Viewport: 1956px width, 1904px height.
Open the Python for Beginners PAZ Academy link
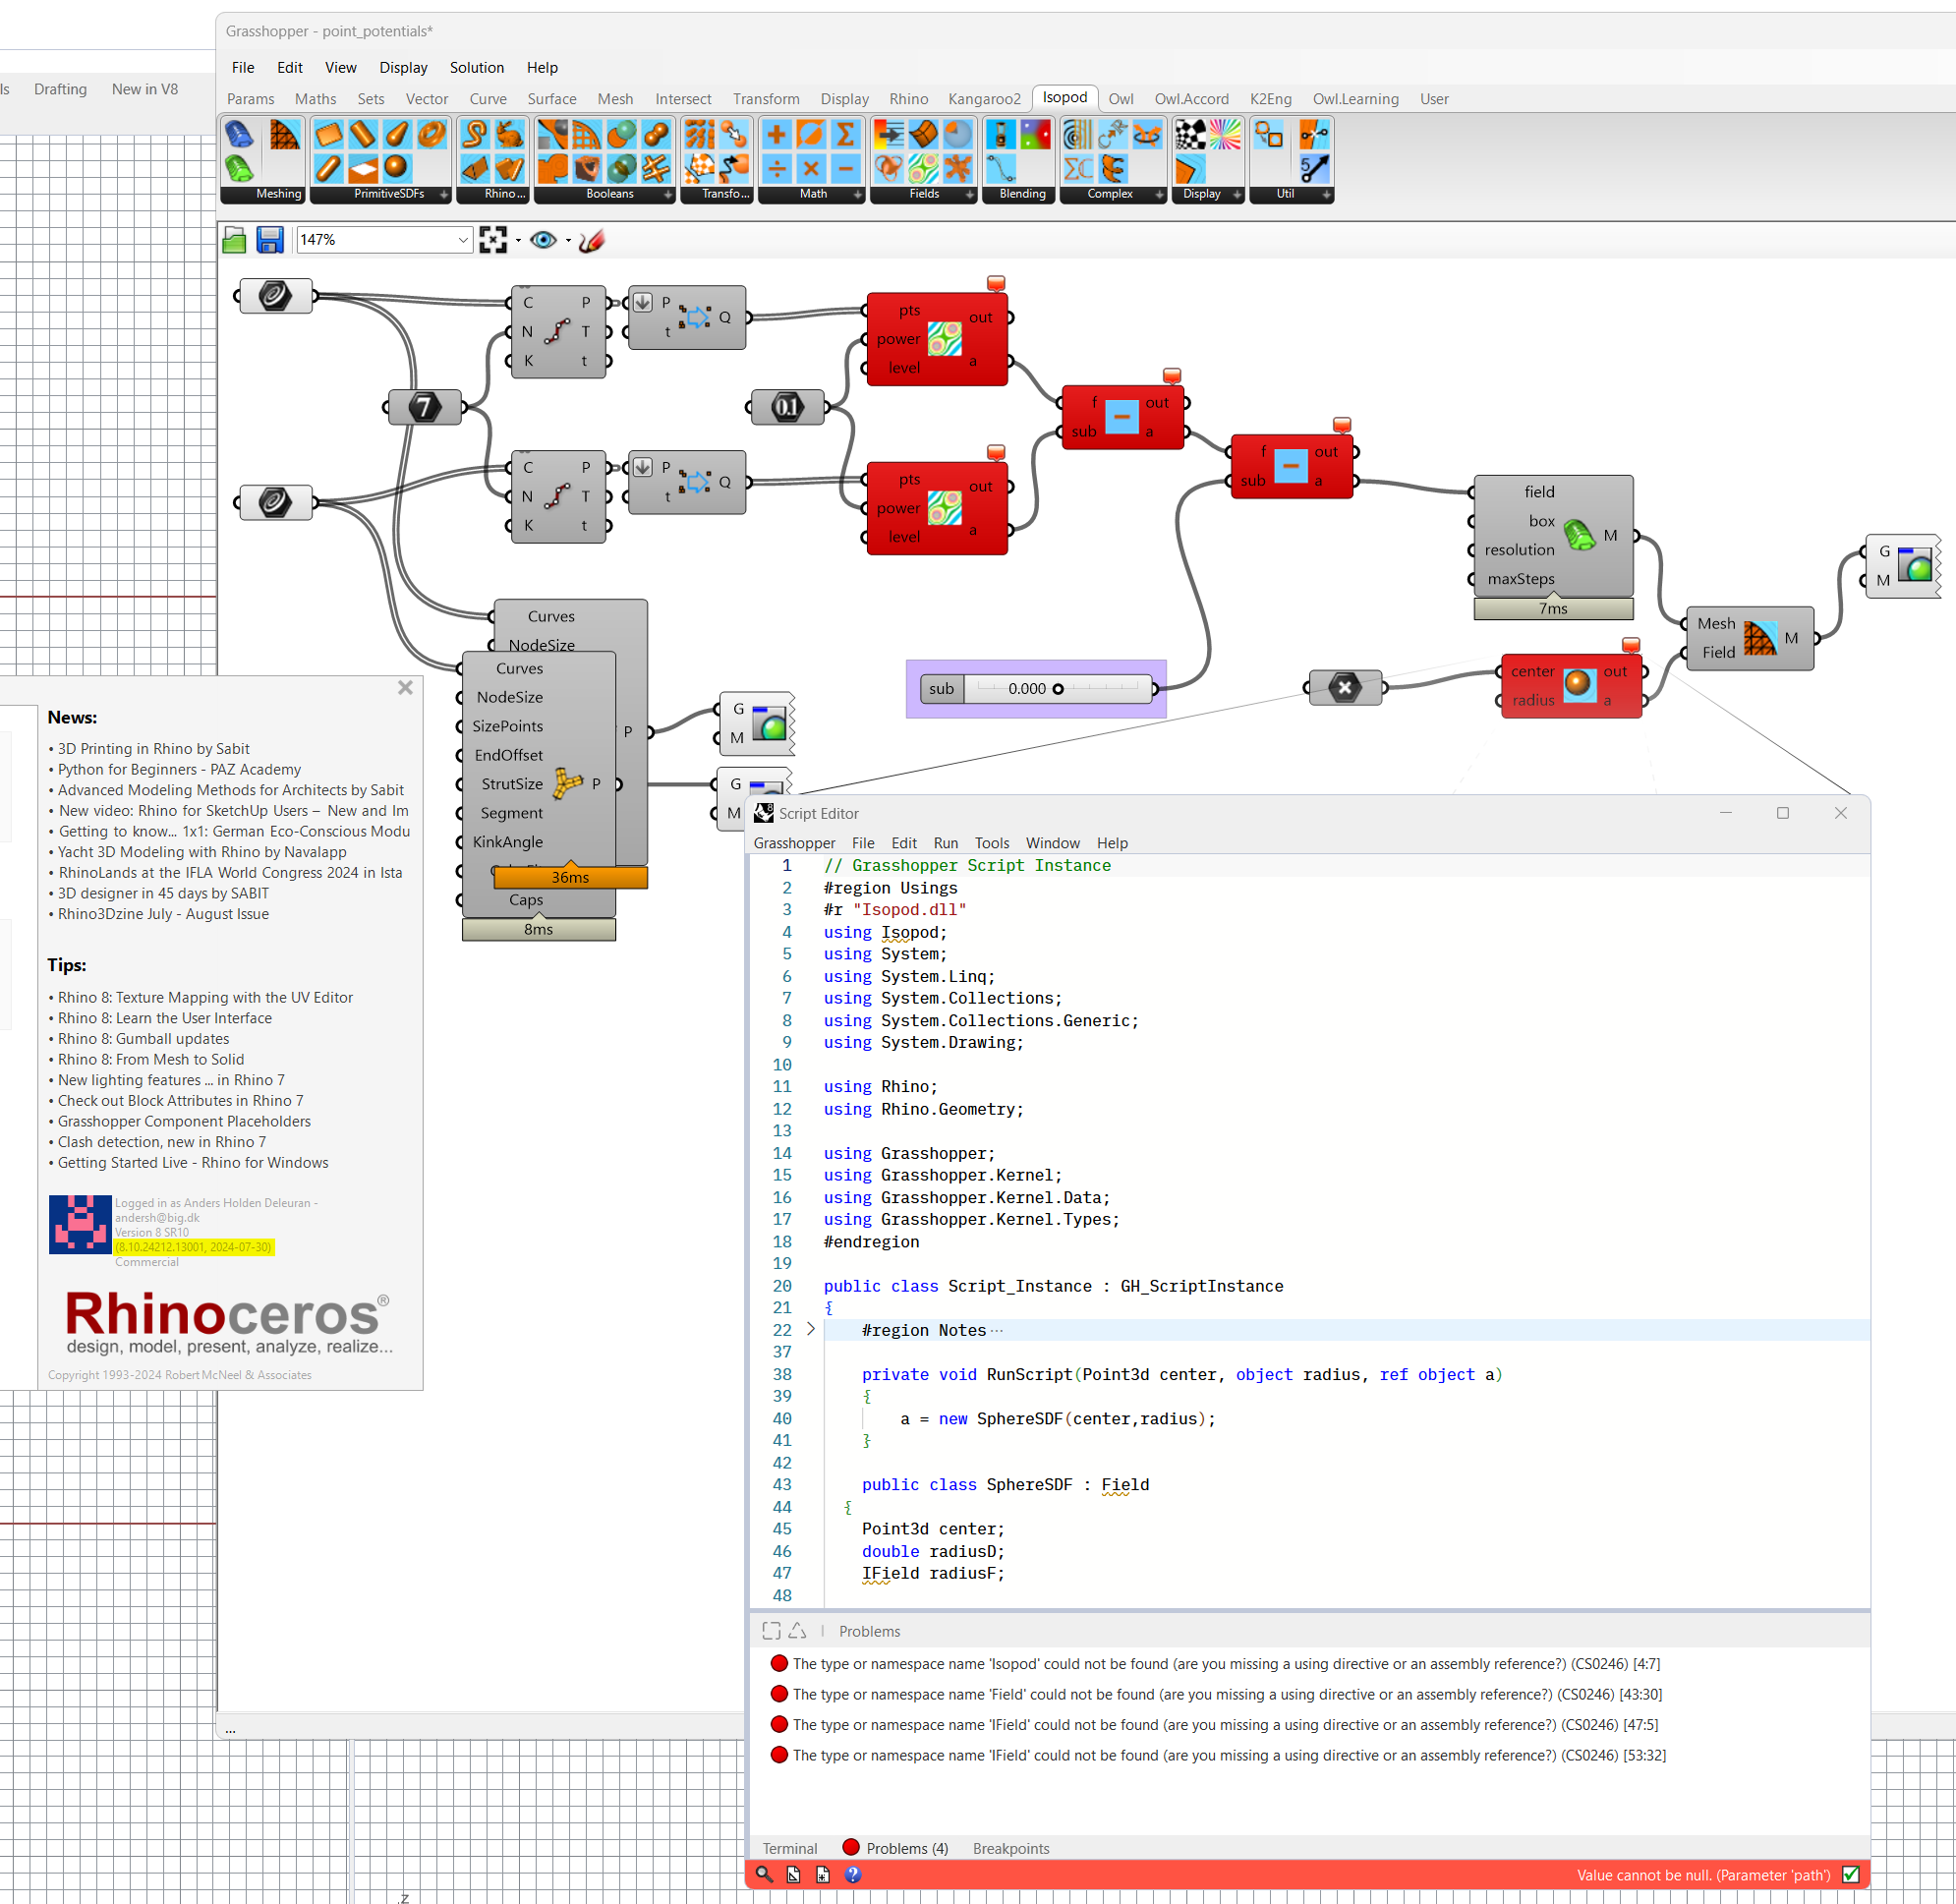tap(178, 769)
